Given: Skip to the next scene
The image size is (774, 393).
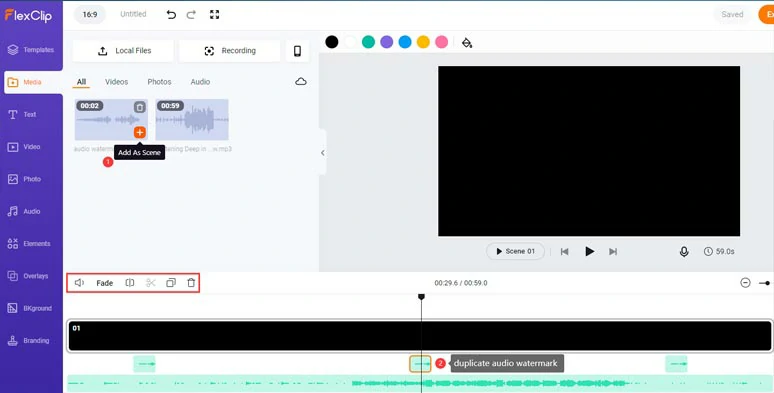Looking at the screenshot, I should pyautogui.click(x=613, y=252).
